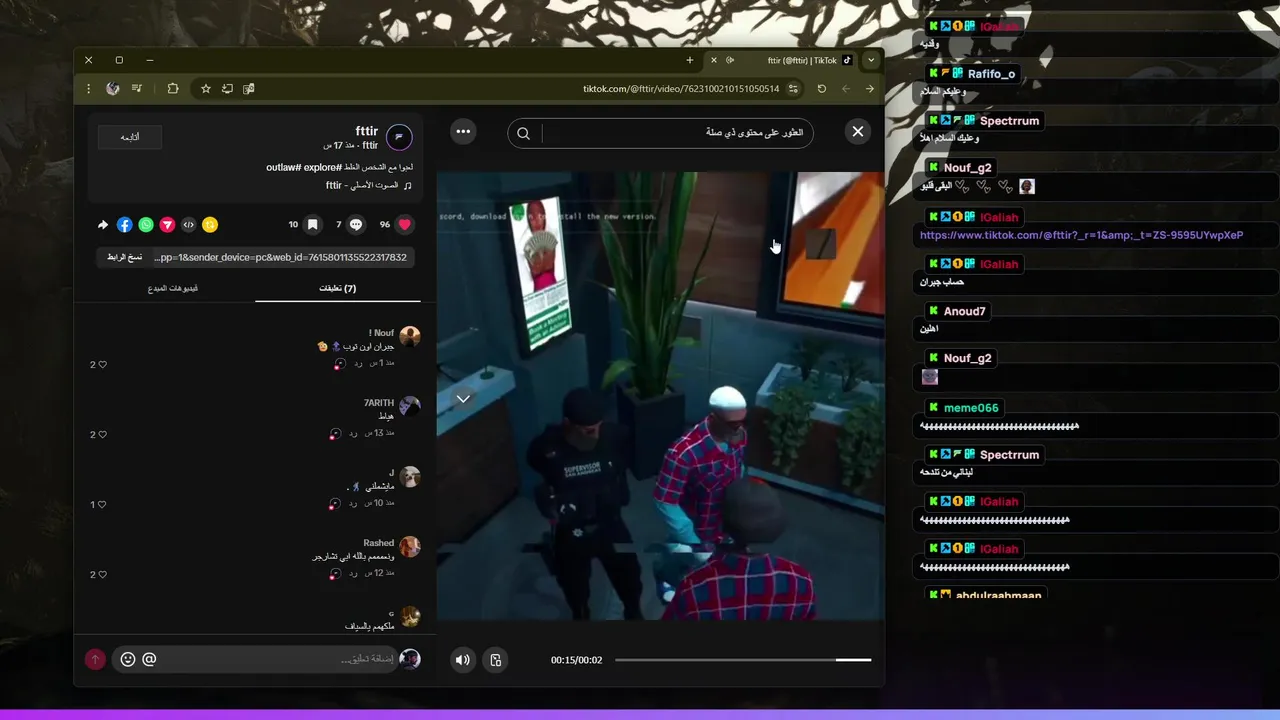The image size is (1280, 720).
Task: Click the #explore hashtag in the caption
Action: tap(325, 167)
